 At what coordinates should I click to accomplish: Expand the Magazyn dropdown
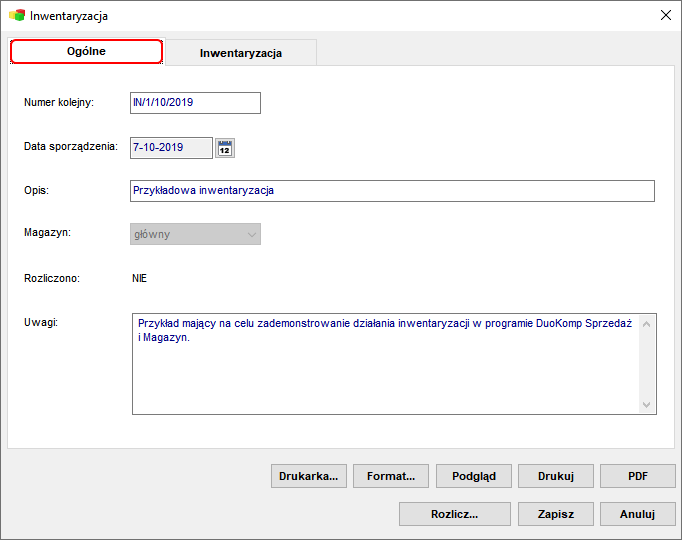click(x=195, y=234)
